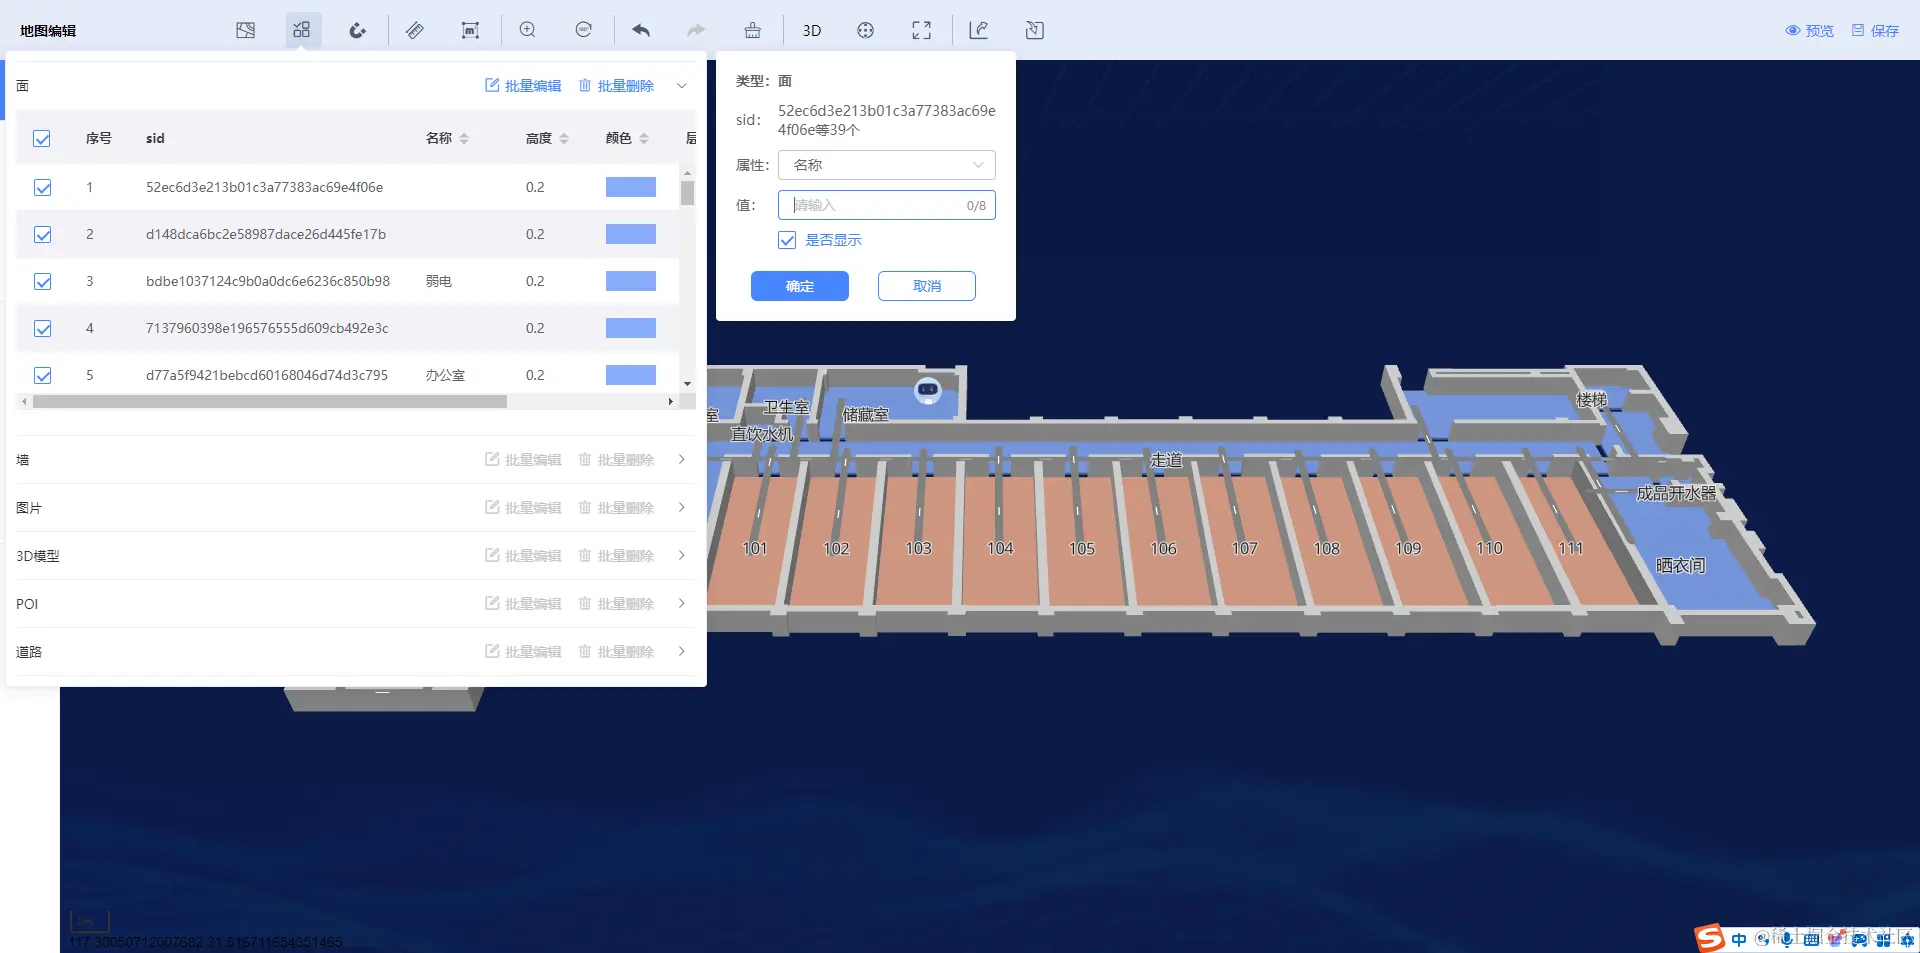Click the clear broom icon
The image size is (1920, 953).
[753, 30]
